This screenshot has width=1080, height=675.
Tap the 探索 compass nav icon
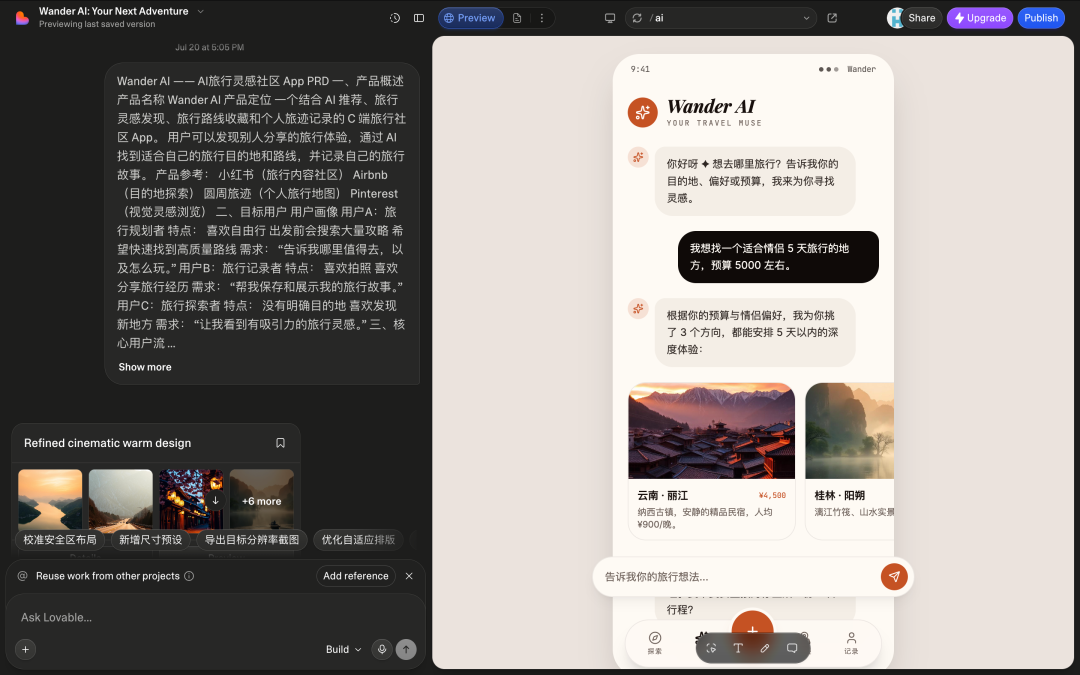655,642
